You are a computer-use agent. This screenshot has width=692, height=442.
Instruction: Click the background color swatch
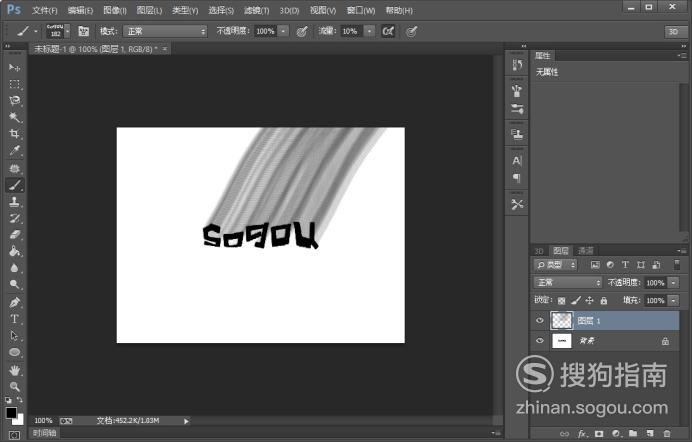[x=20, y=420]
